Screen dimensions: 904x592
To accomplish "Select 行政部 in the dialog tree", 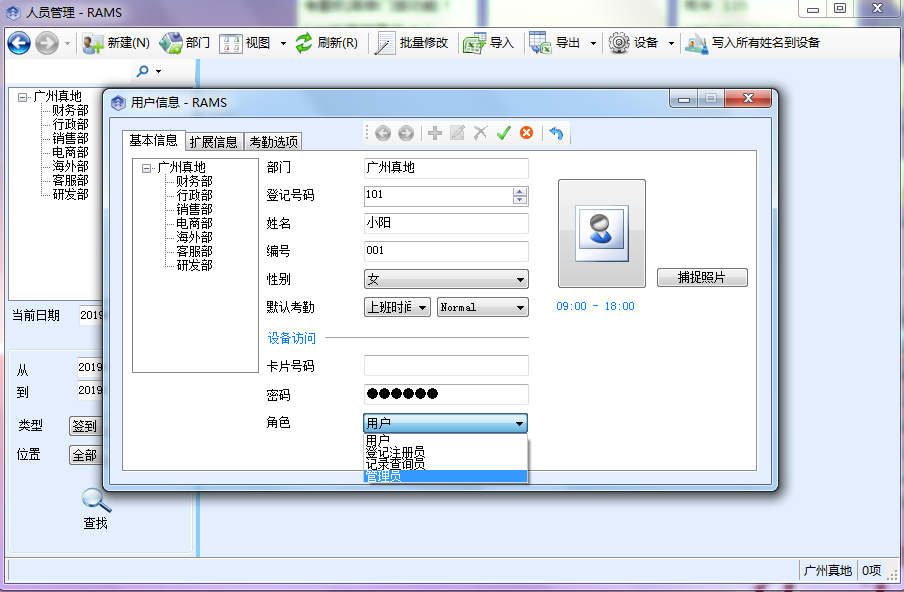I will [x=194, y=195].
